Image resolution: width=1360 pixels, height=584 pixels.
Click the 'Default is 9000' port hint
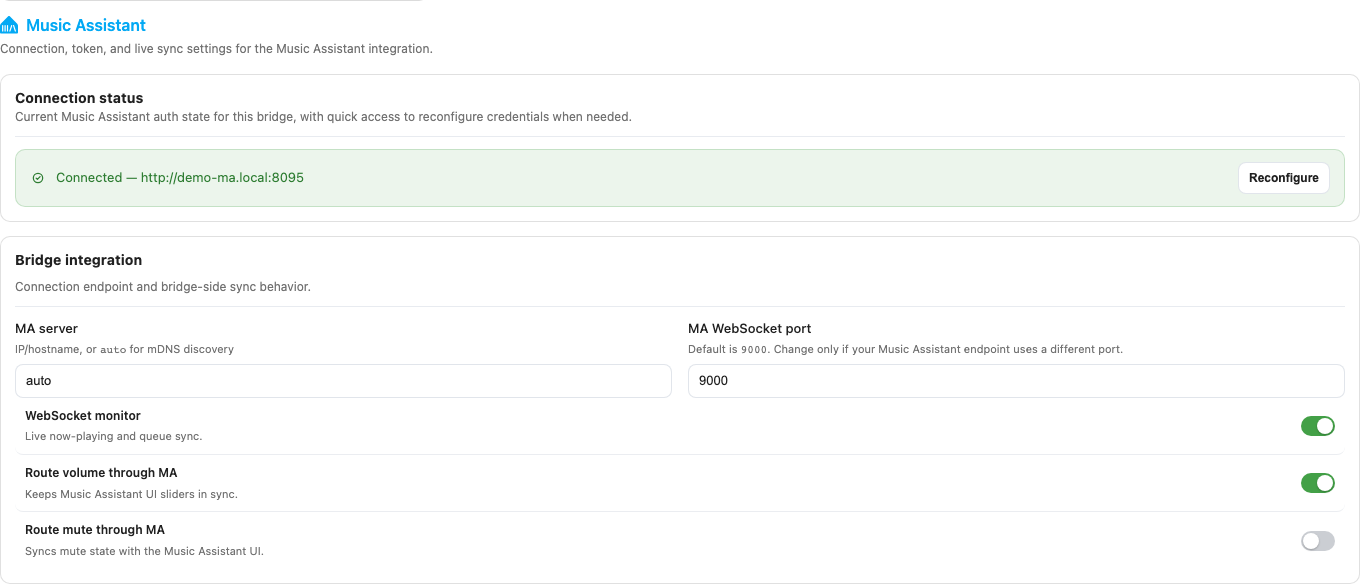point(906,349)
